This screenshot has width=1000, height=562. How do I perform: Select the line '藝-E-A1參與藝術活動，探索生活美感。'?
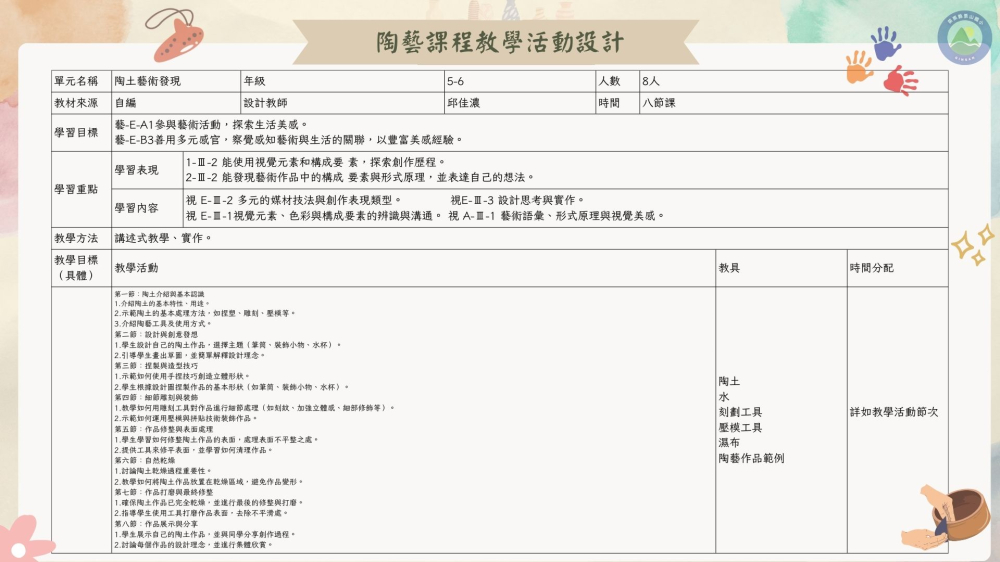coord(211,124)
